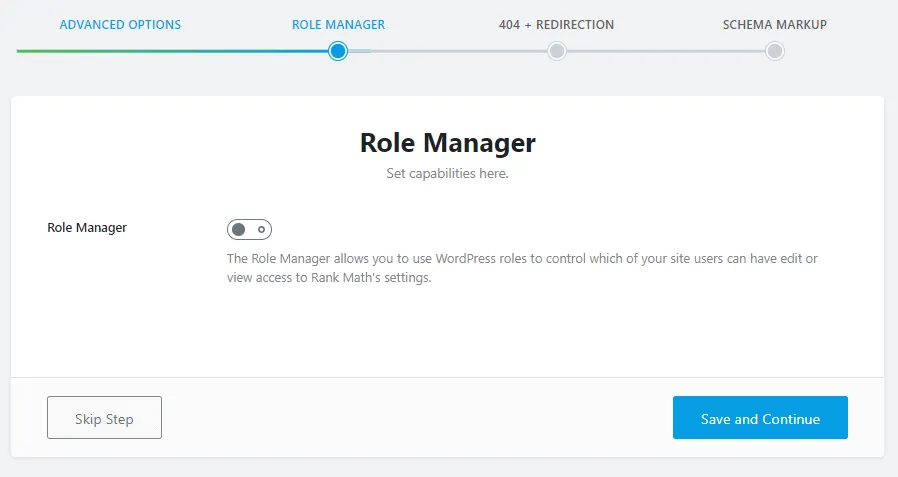
Task: Click progress line between 404 and Schema Markup
Action: click(x=665, y=51)
